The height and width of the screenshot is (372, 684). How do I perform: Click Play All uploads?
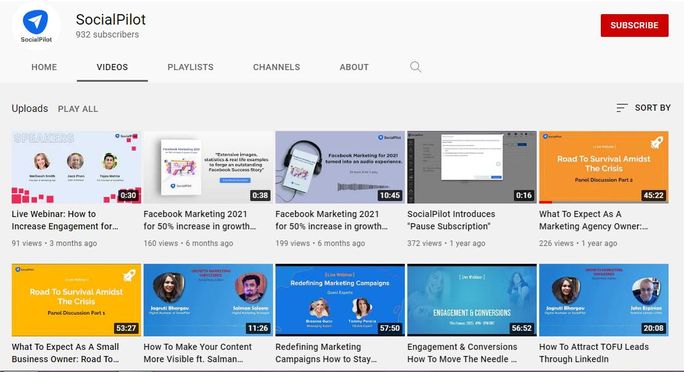coord(78,109)
